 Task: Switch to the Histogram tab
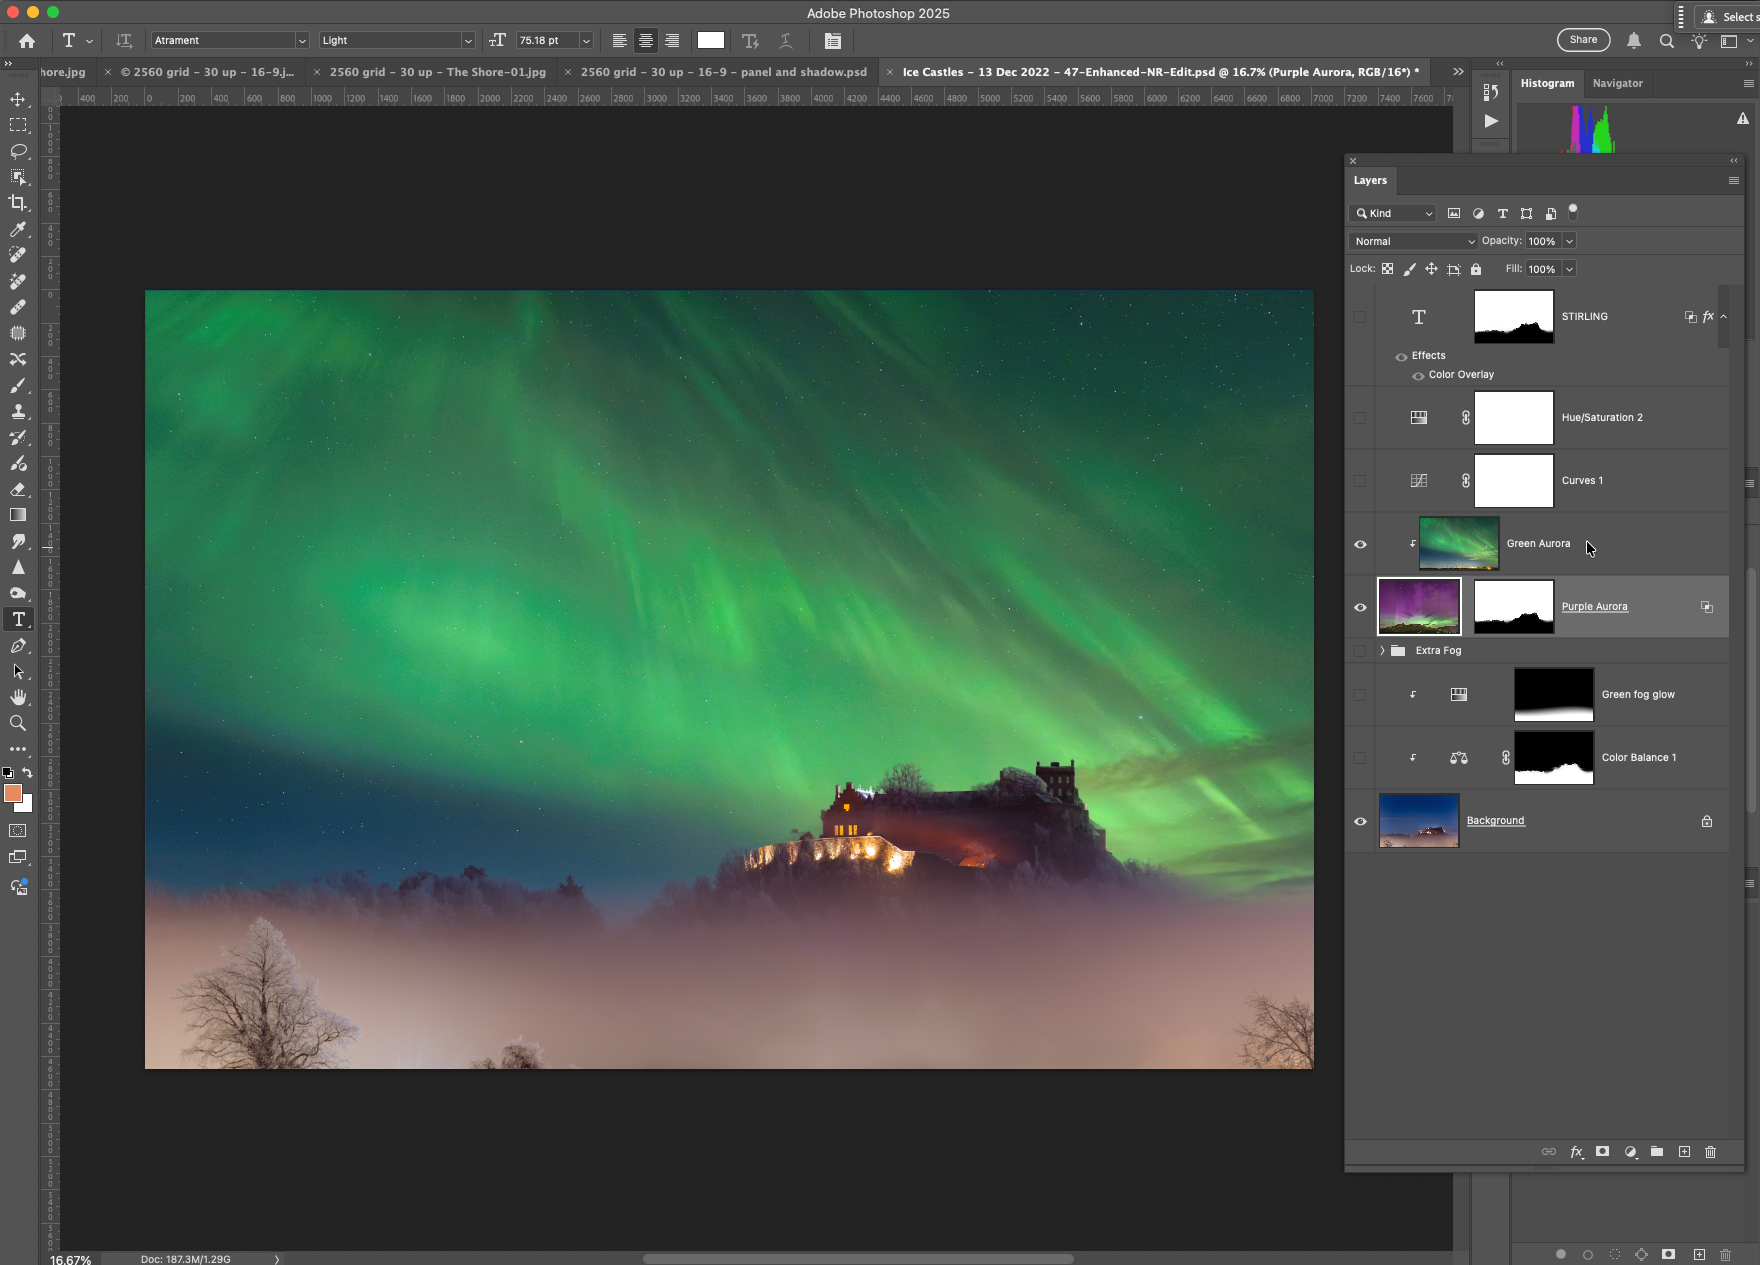1547,83
